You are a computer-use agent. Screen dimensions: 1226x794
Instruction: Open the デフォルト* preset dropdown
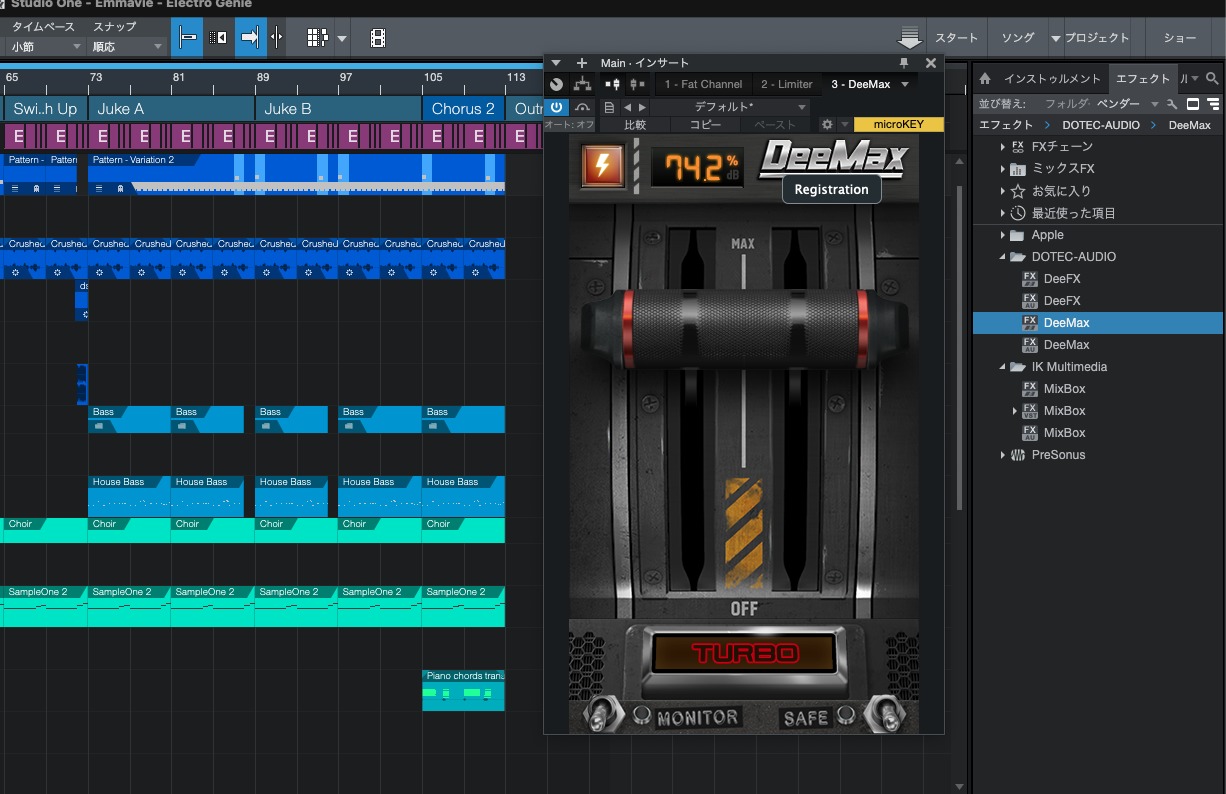point(731,107)
